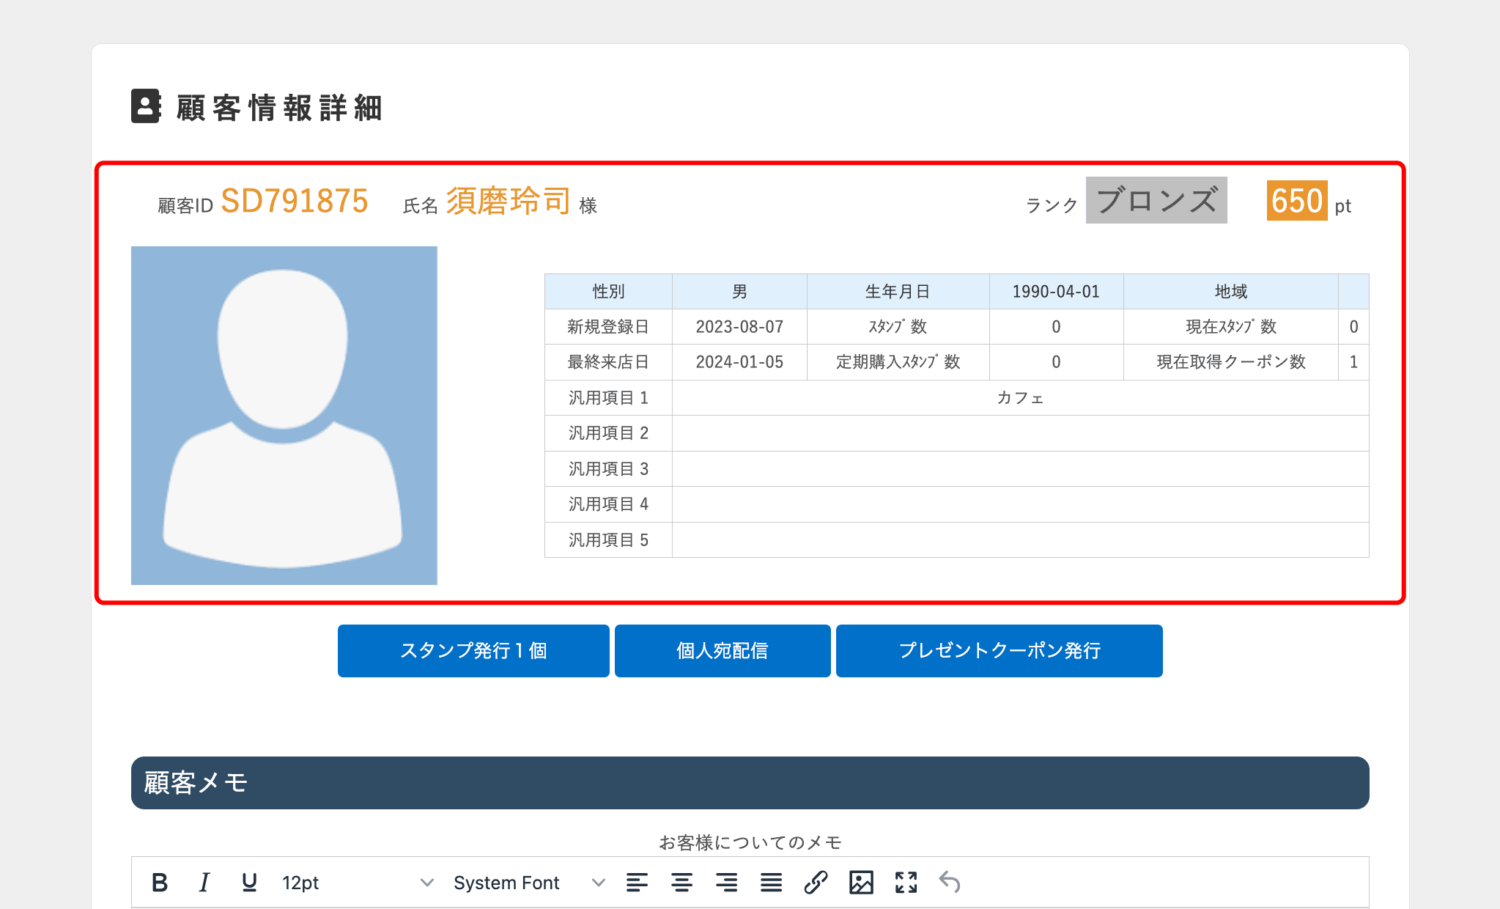
Task: Select right text alignment in the editor
Action: 726,882
